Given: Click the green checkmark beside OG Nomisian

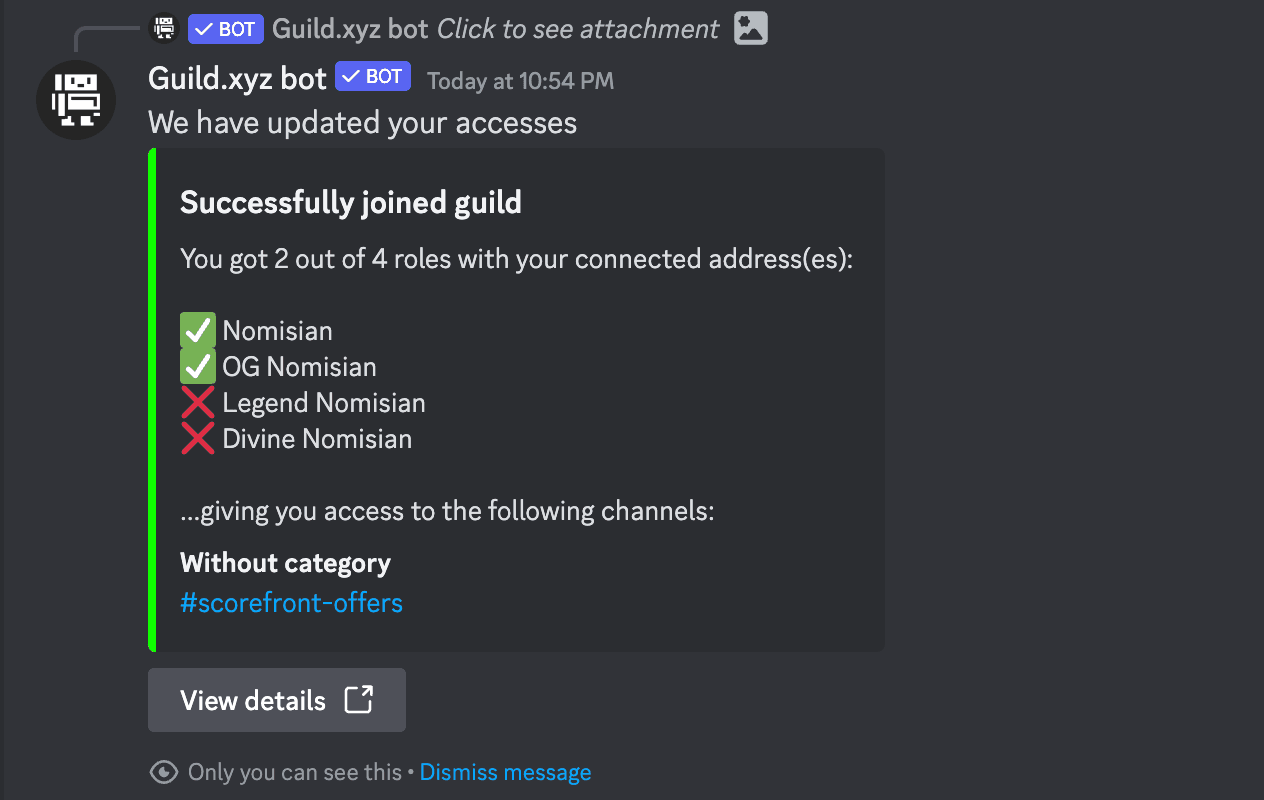Looking at the screenshot, I should pyautogui.click(x=197, y=365).
